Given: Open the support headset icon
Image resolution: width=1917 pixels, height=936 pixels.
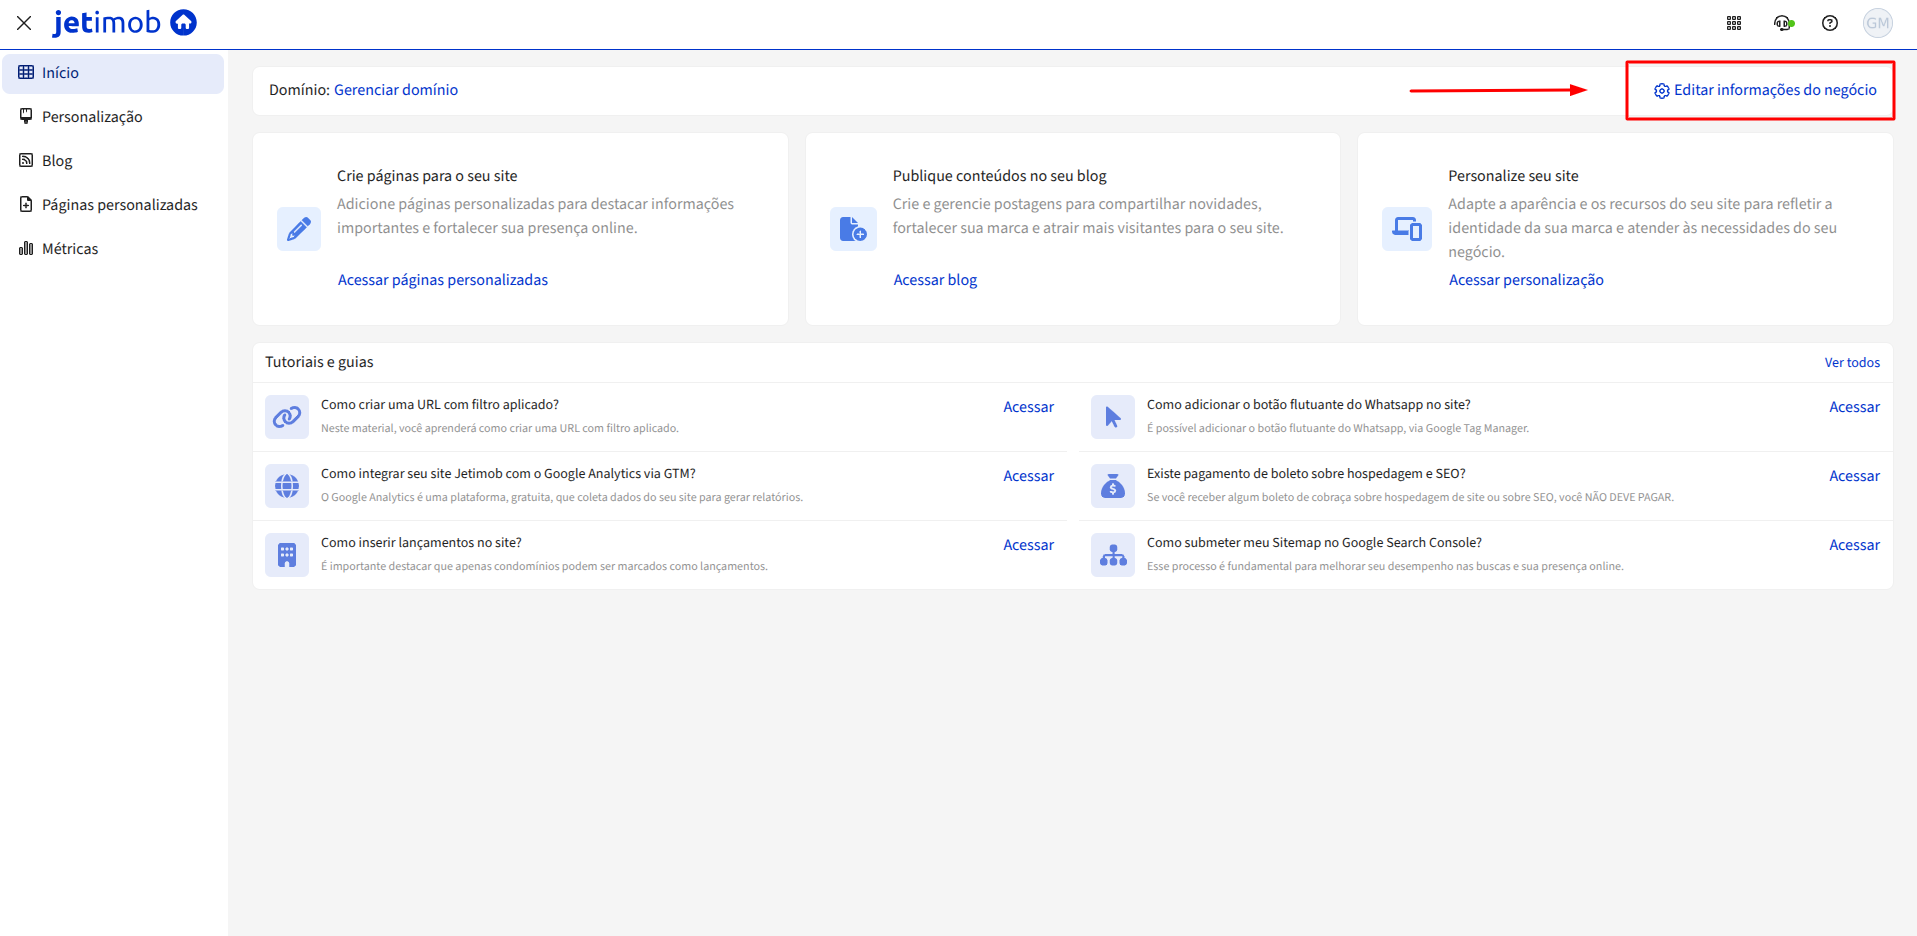Looking at the screenshot, I should [x=1783, y=23].
